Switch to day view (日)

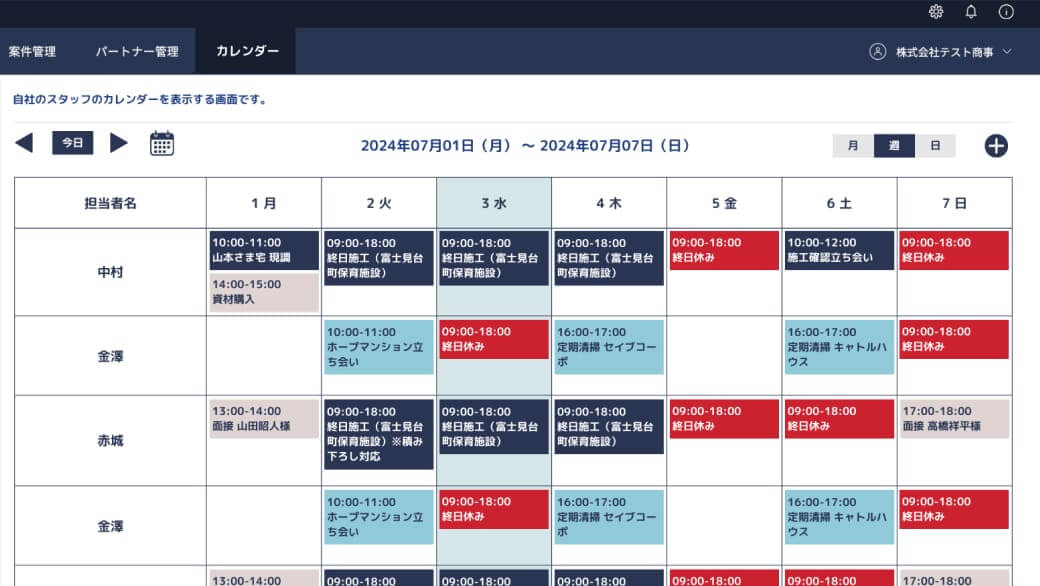click(x=935, y=146)
